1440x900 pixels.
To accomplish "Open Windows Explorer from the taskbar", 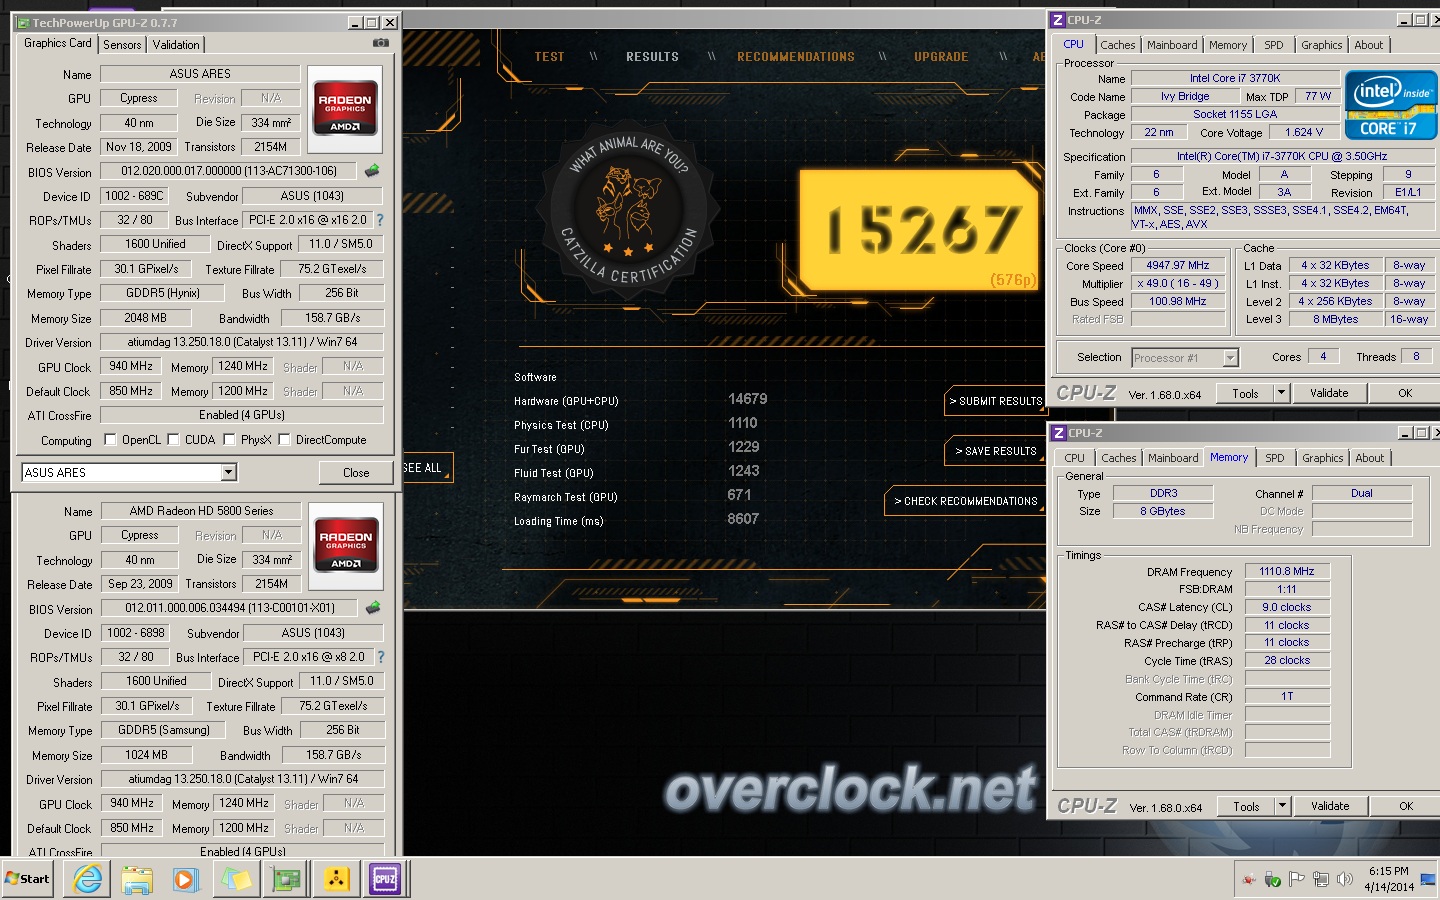I will pos(137,879).
